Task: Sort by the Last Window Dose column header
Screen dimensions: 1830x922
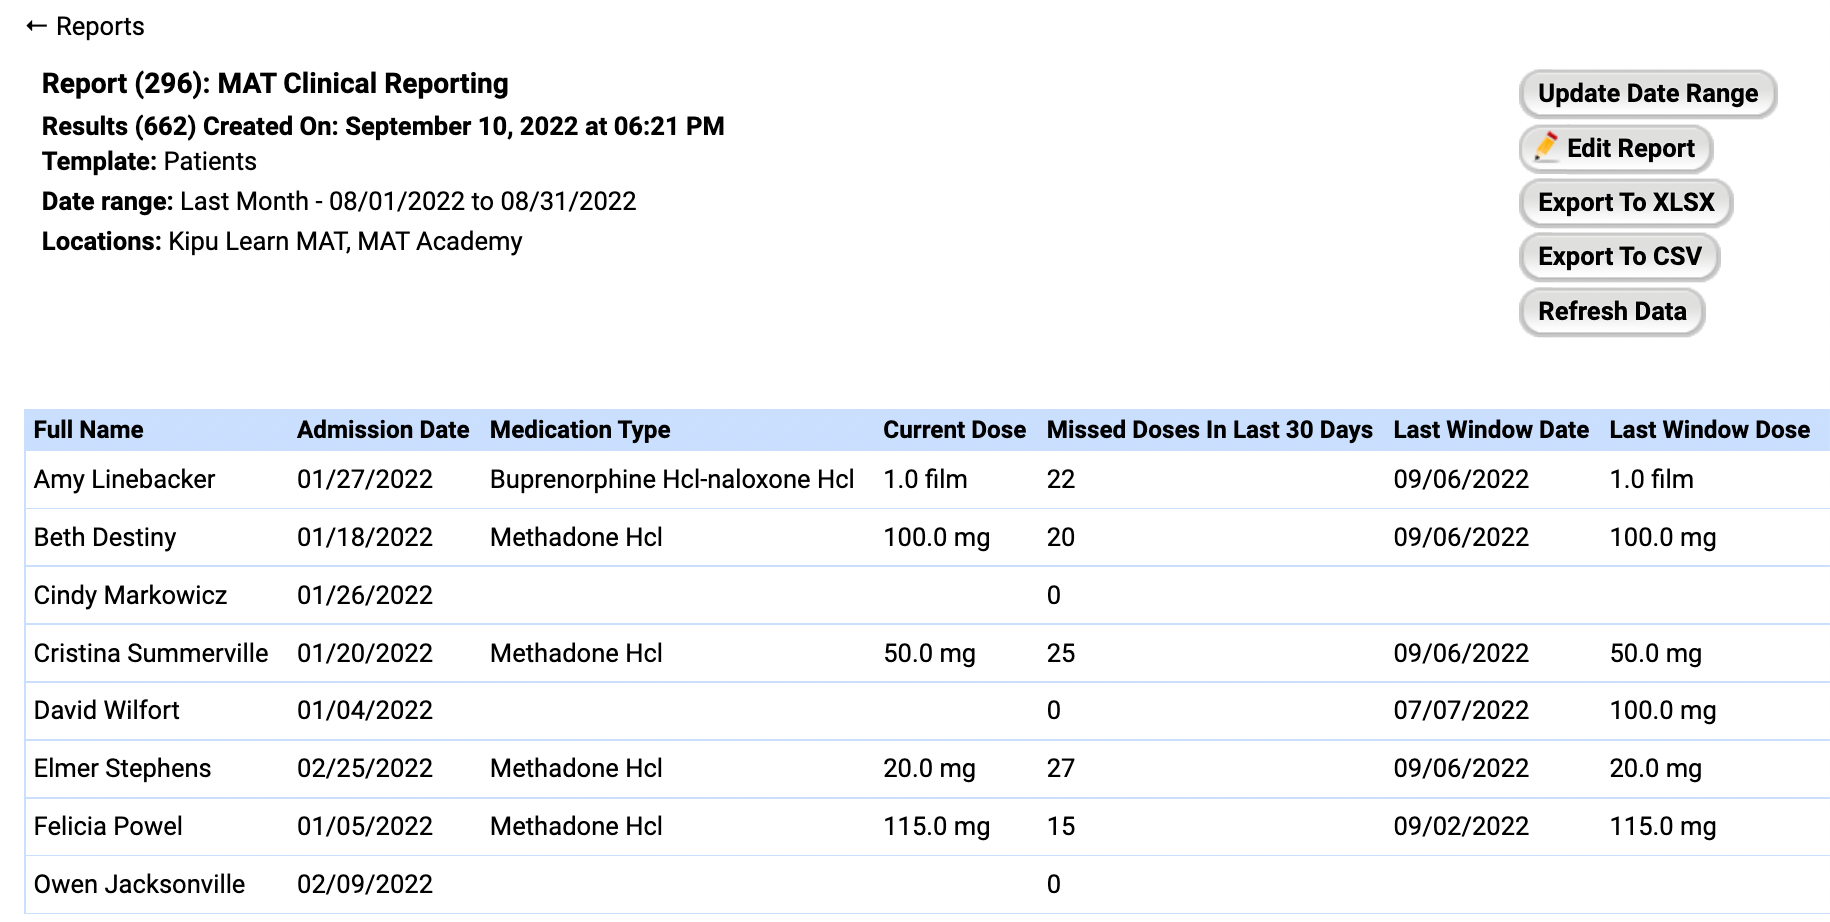Action: pyautogui.click(x=1709, y=429)
